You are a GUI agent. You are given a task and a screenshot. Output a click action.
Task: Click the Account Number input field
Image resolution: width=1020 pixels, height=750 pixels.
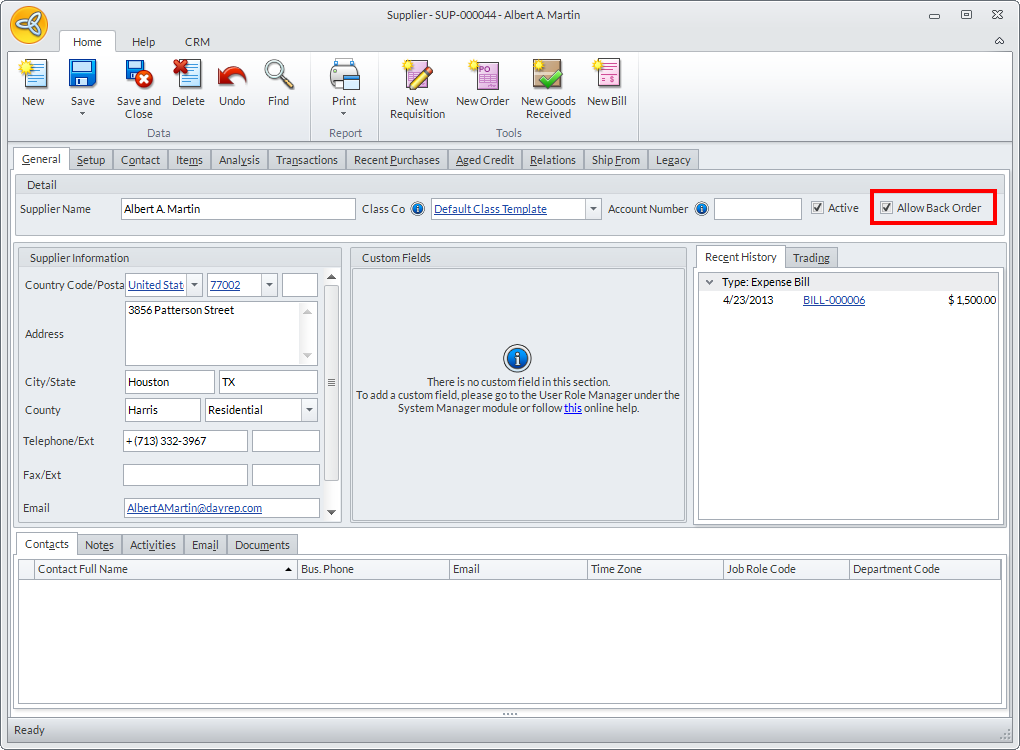pos(757,209)
